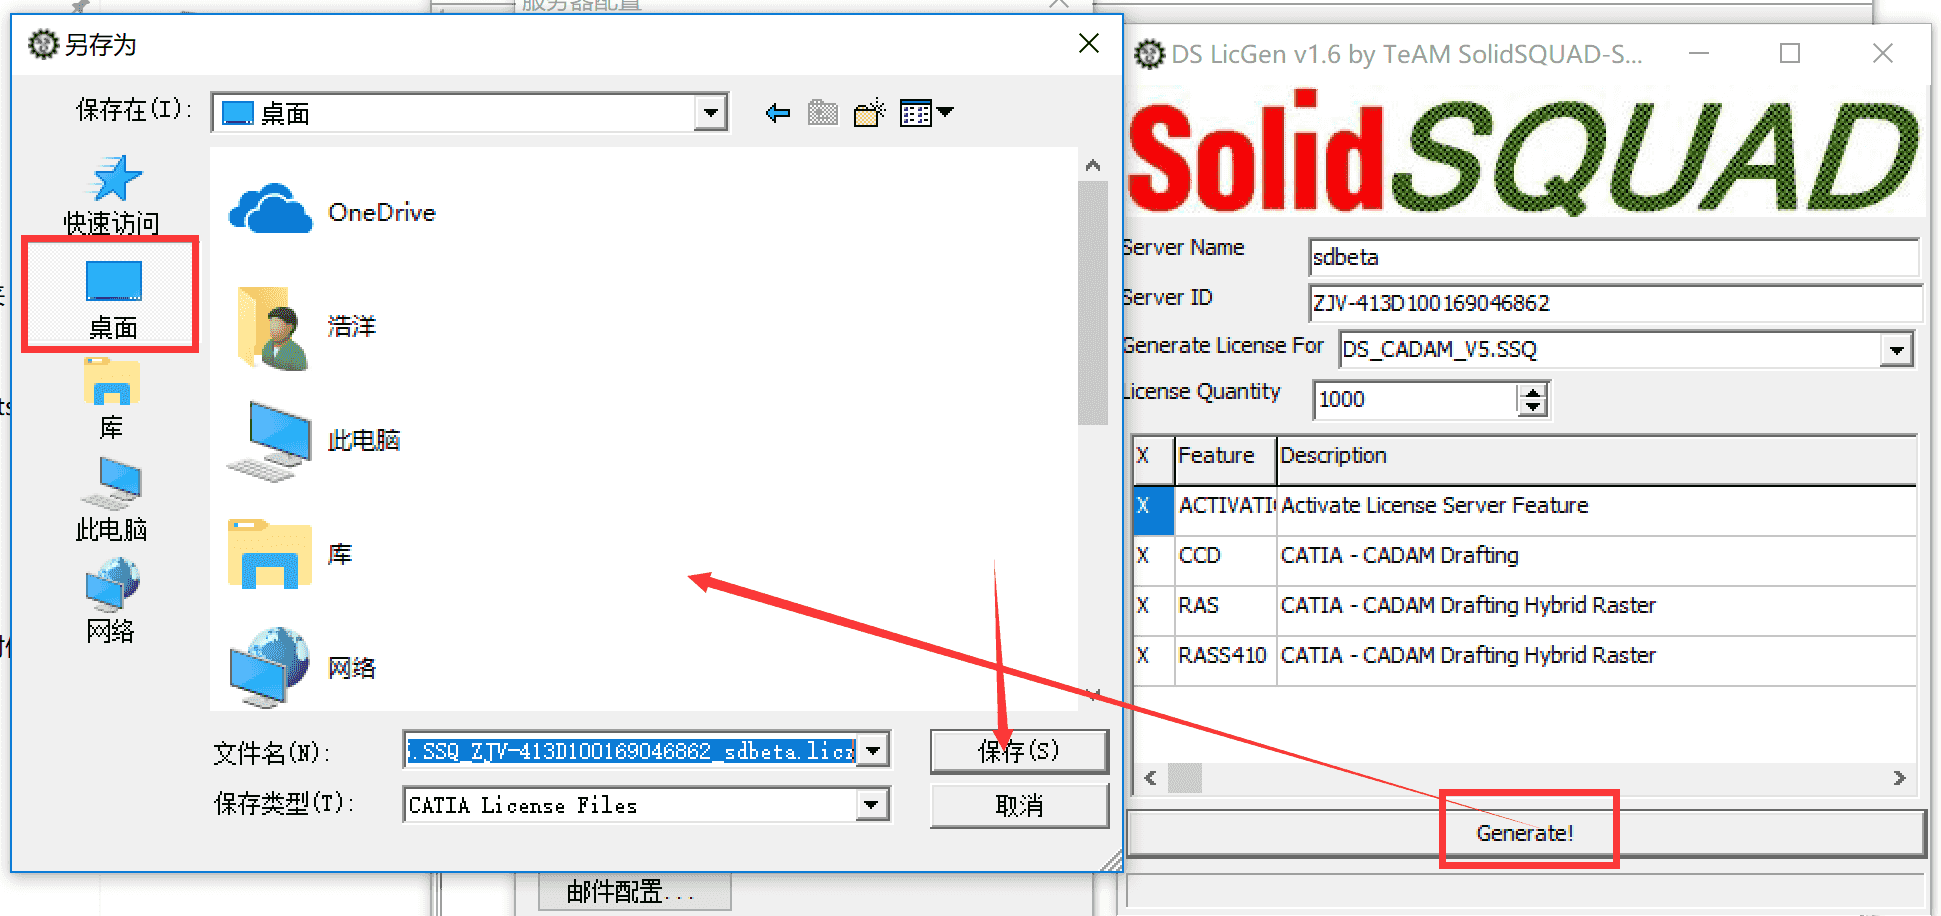Click the 保存(S) button

[x=1019, y=751]
